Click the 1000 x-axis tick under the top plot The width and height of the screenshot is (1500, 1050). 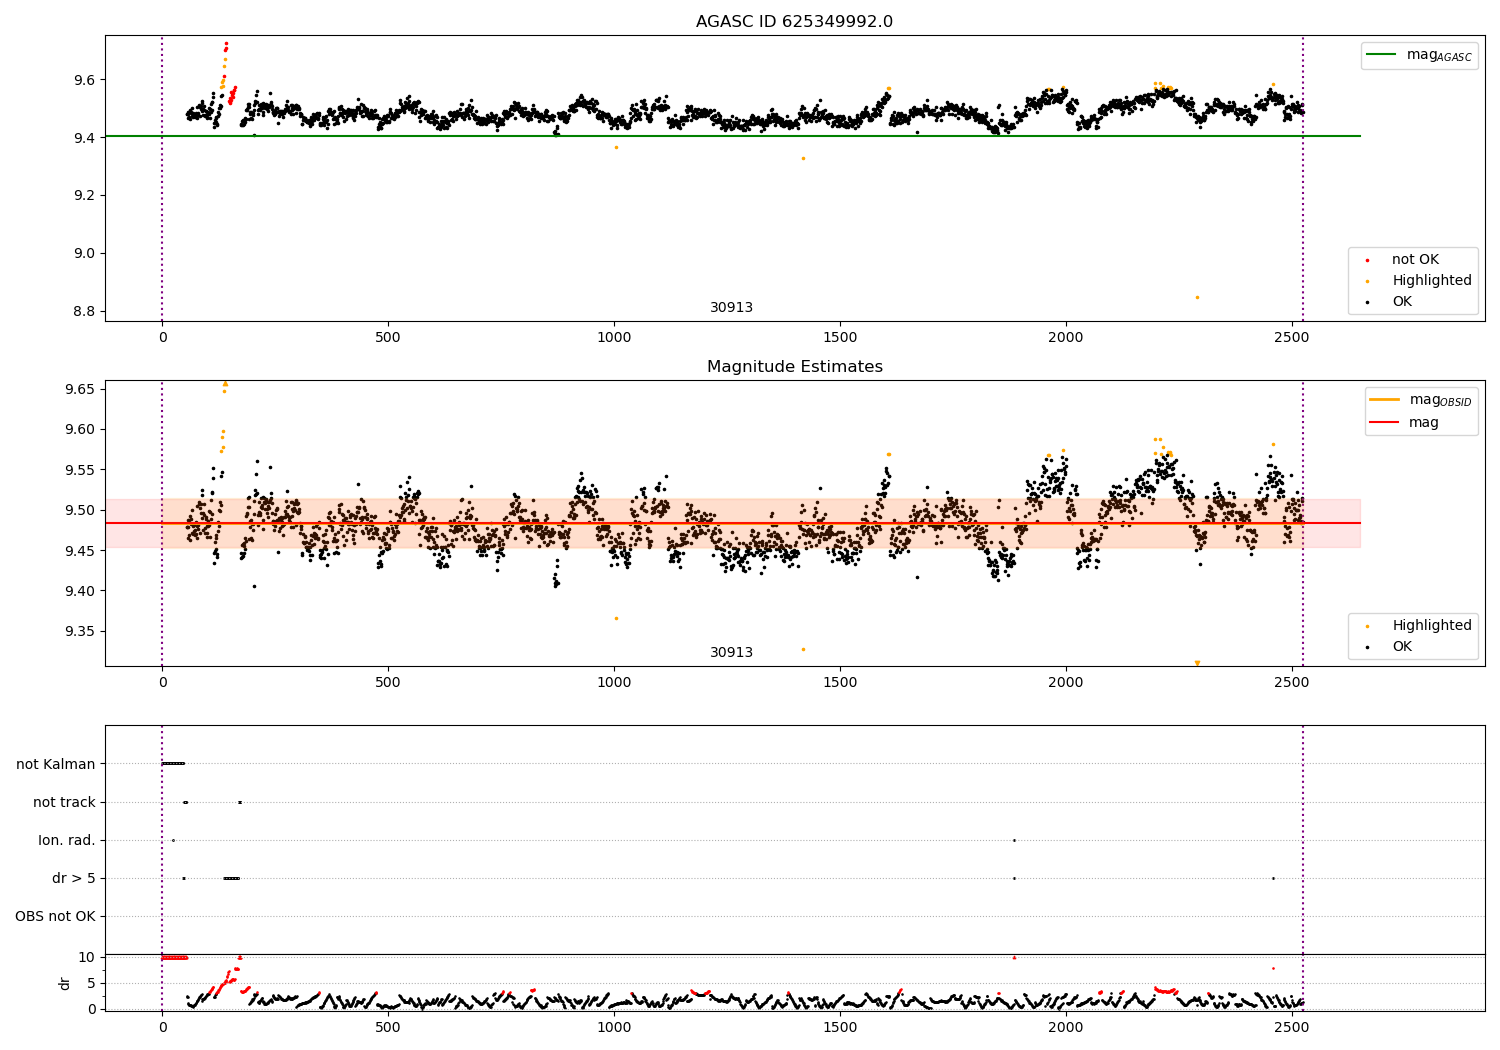tap(614, 338)
